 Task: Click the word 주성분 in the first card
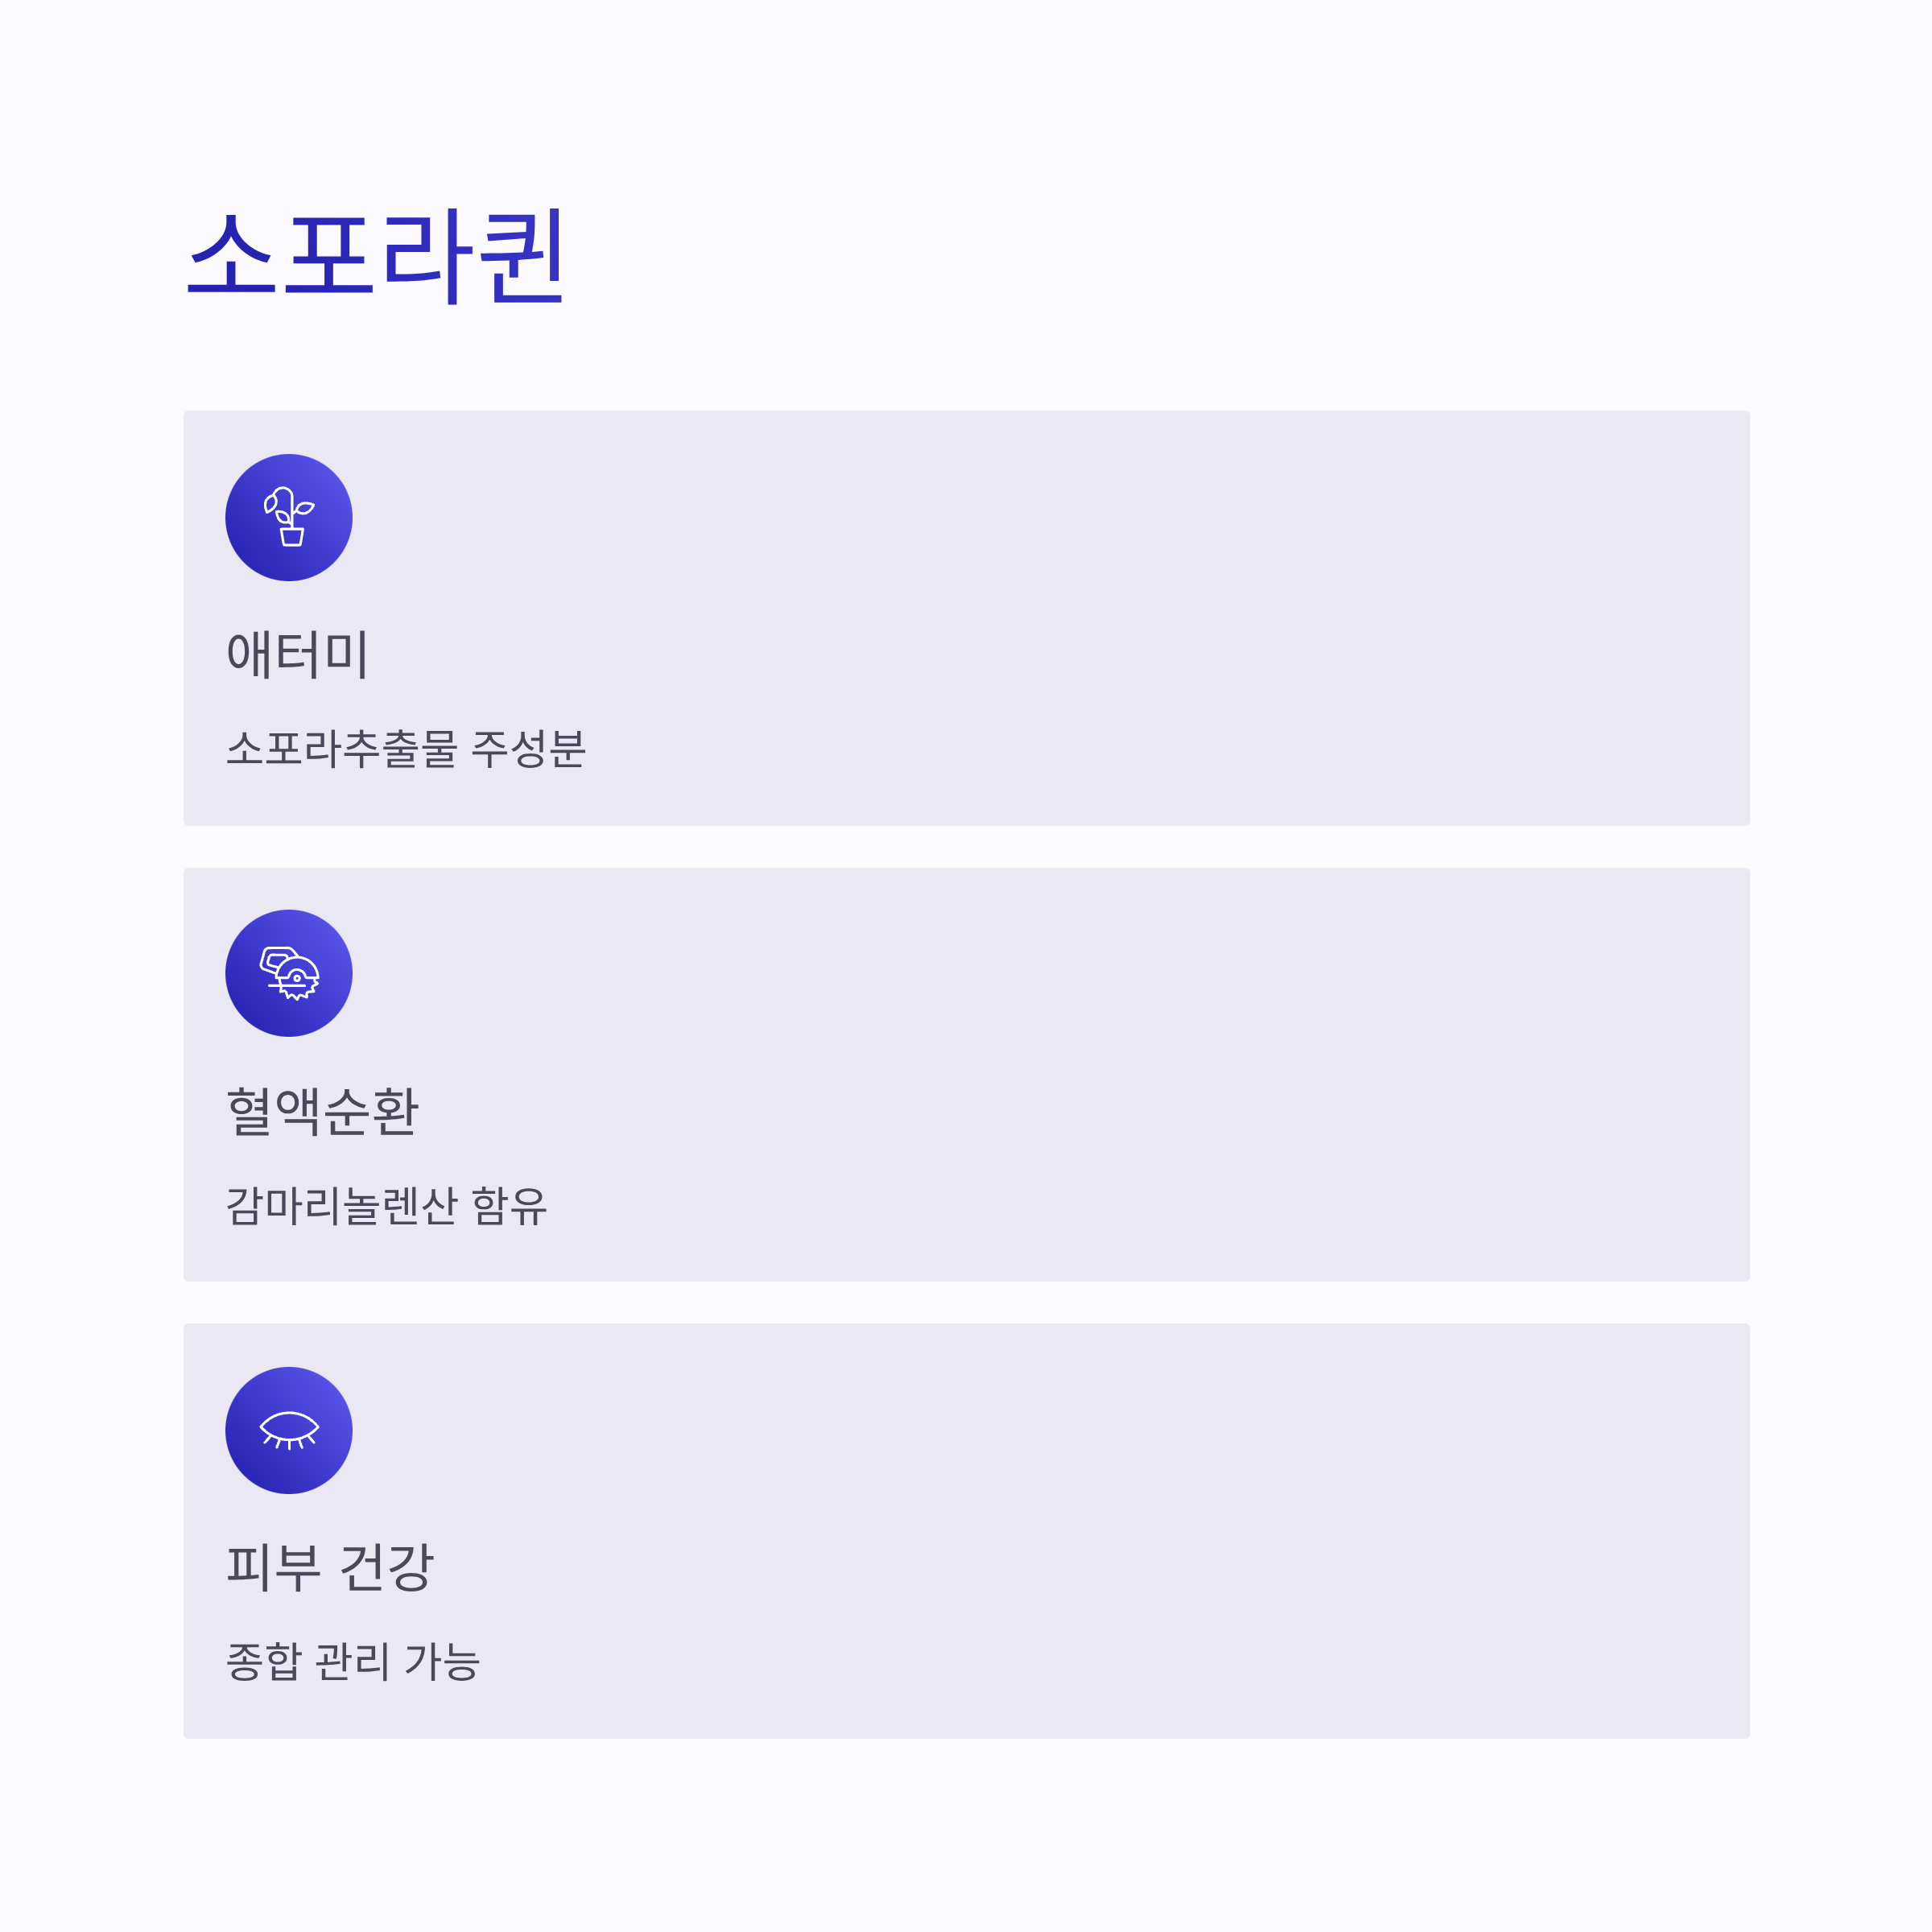point(529,748)
